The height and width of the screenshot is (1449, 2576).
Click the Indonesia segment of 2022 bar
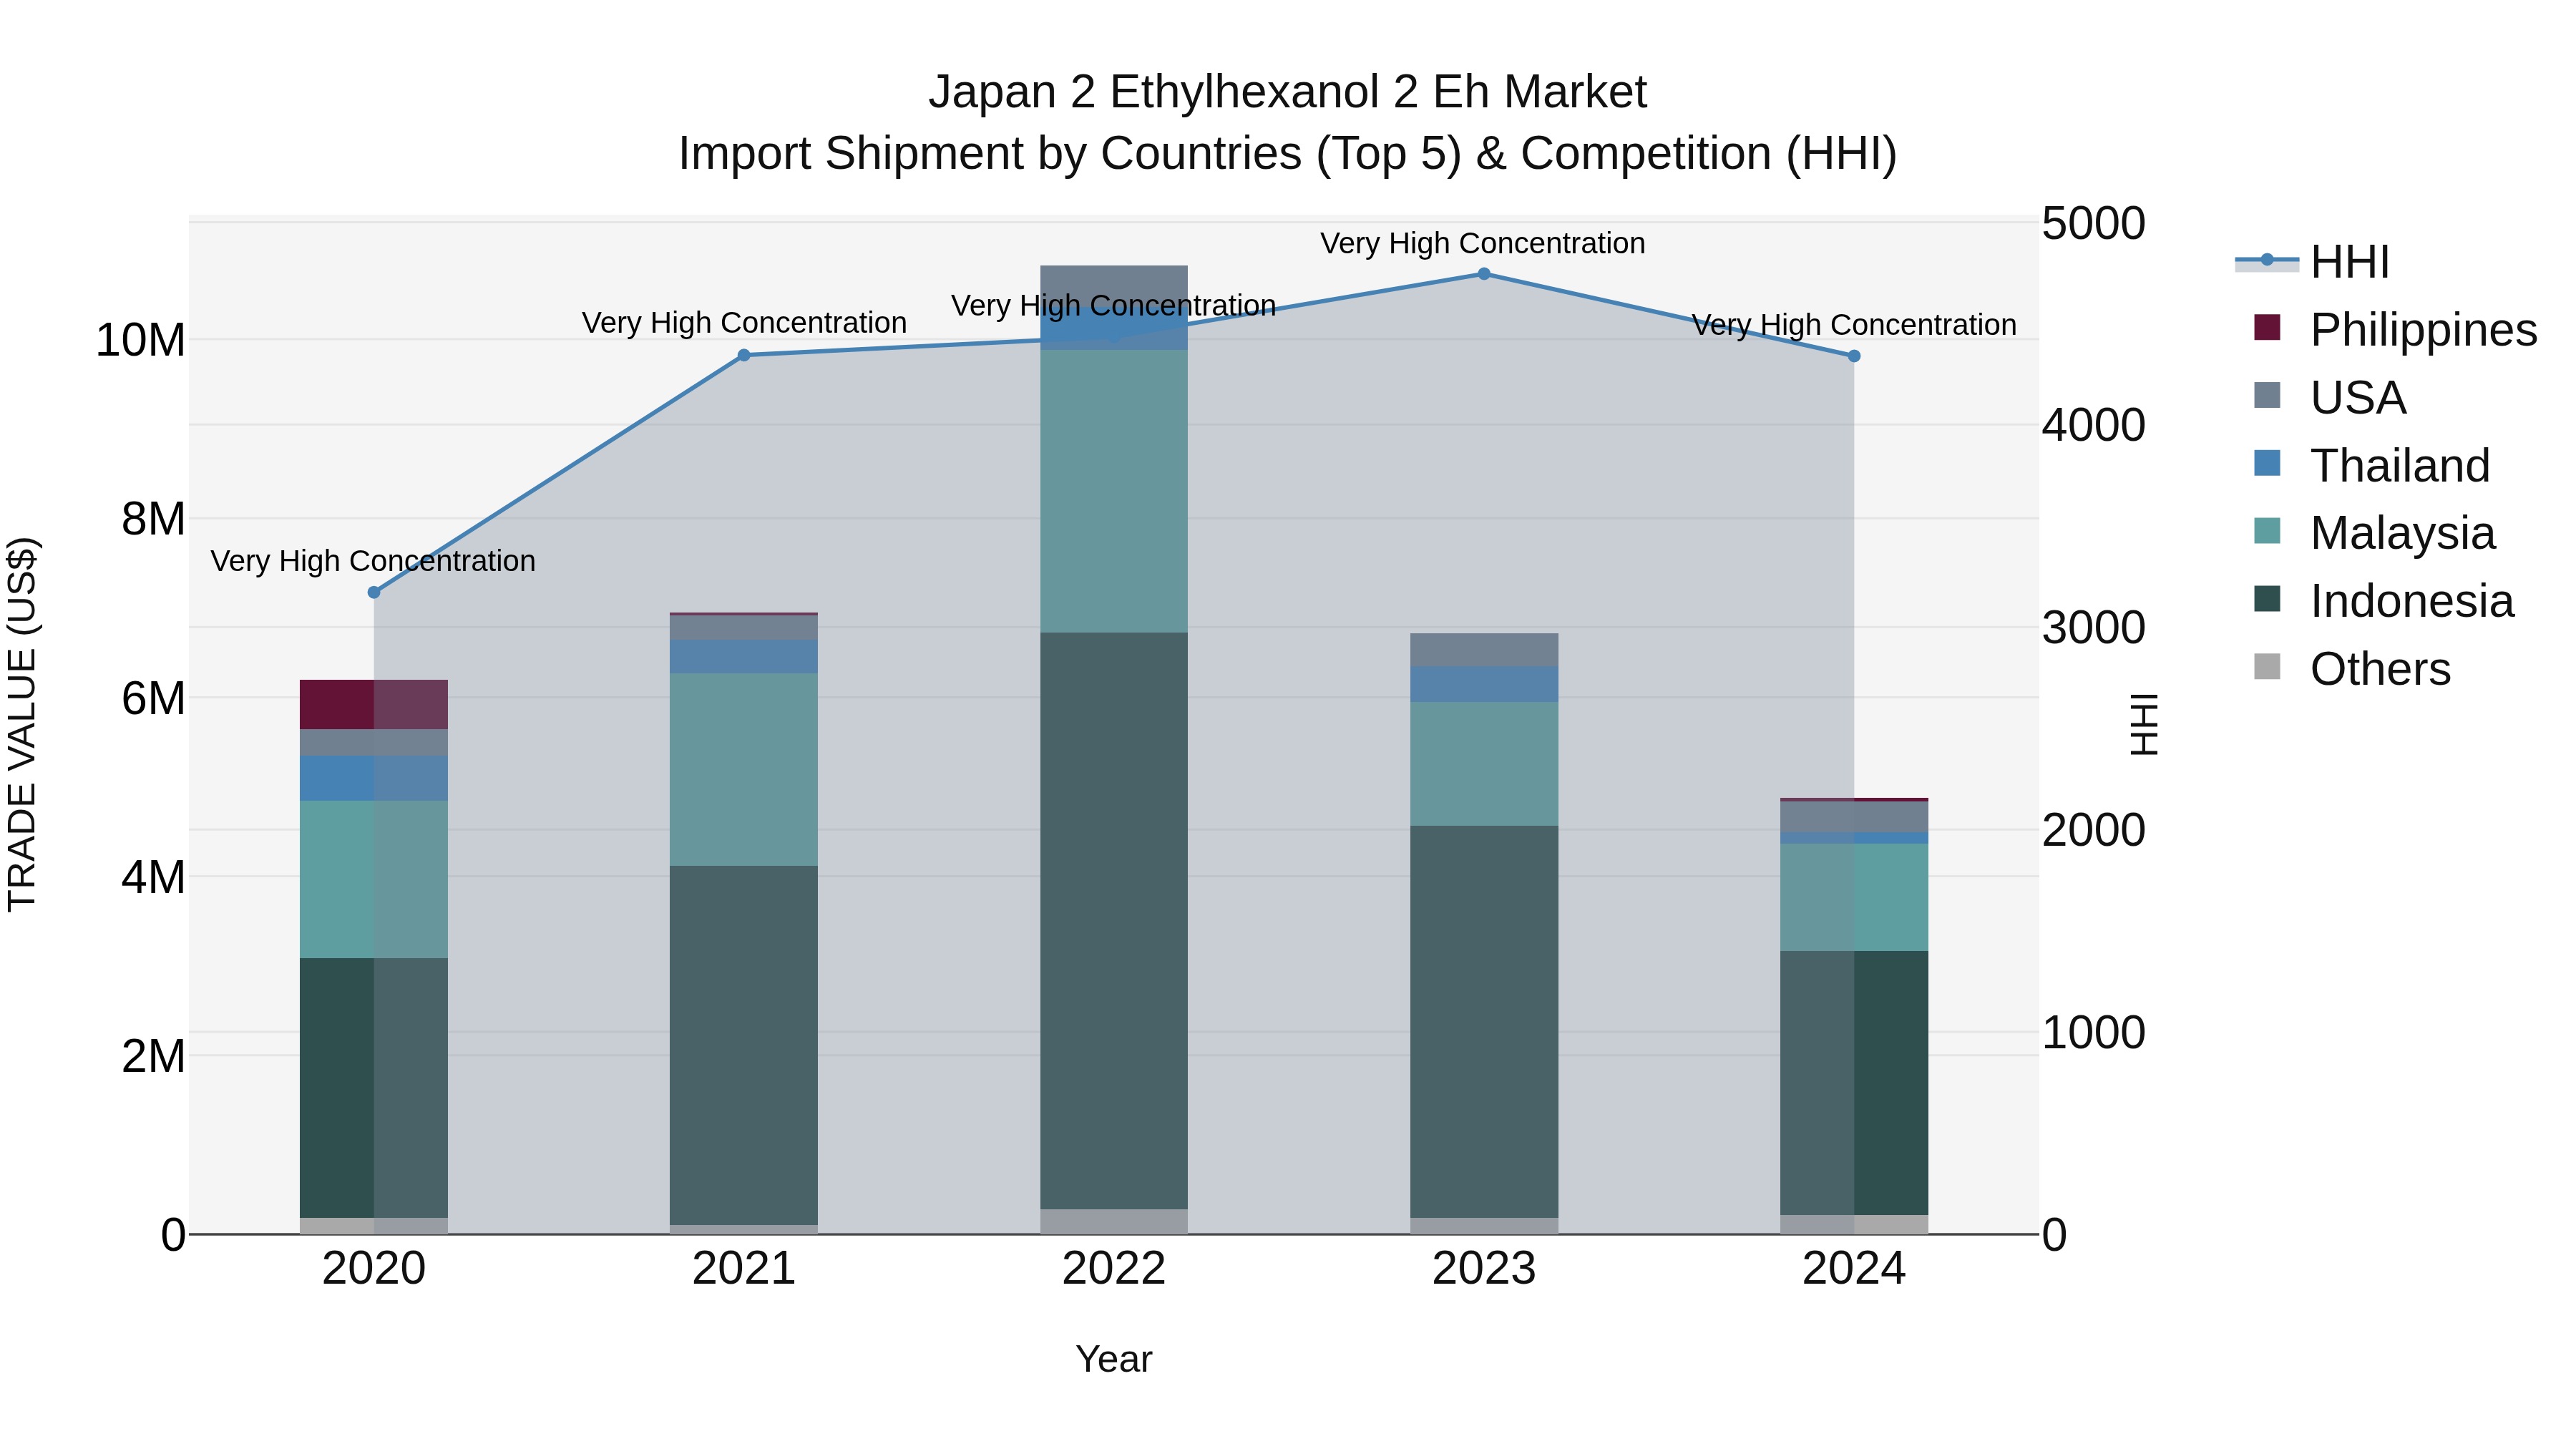[1114, 920]
